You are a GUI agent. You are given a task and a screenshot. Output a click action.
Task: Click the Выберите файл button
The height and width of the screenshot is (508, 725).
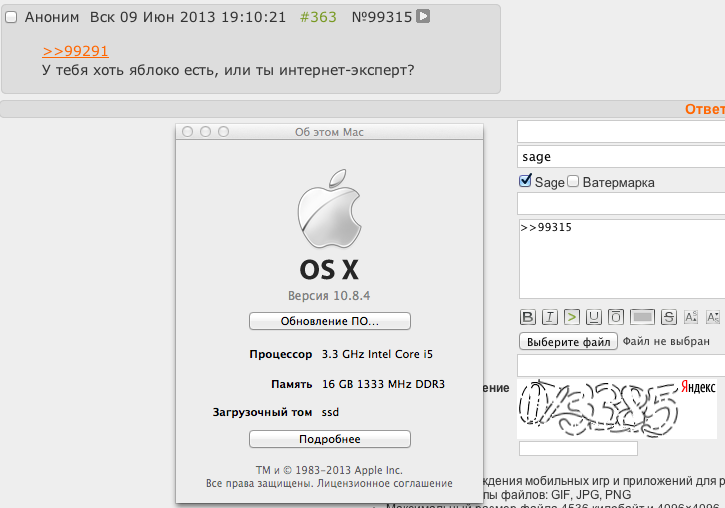(x=568, y=342)
